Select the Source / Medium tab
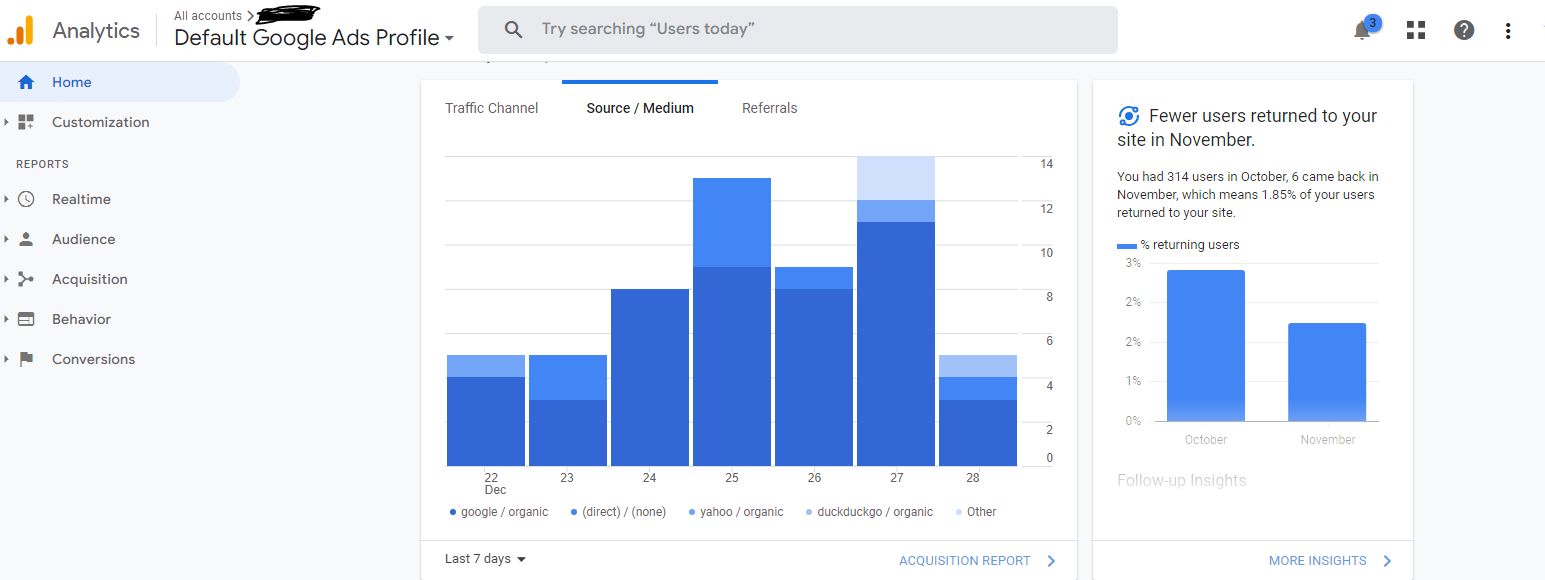The width and height of the screenshot is (1545, 580). click(x=640, y=108)
